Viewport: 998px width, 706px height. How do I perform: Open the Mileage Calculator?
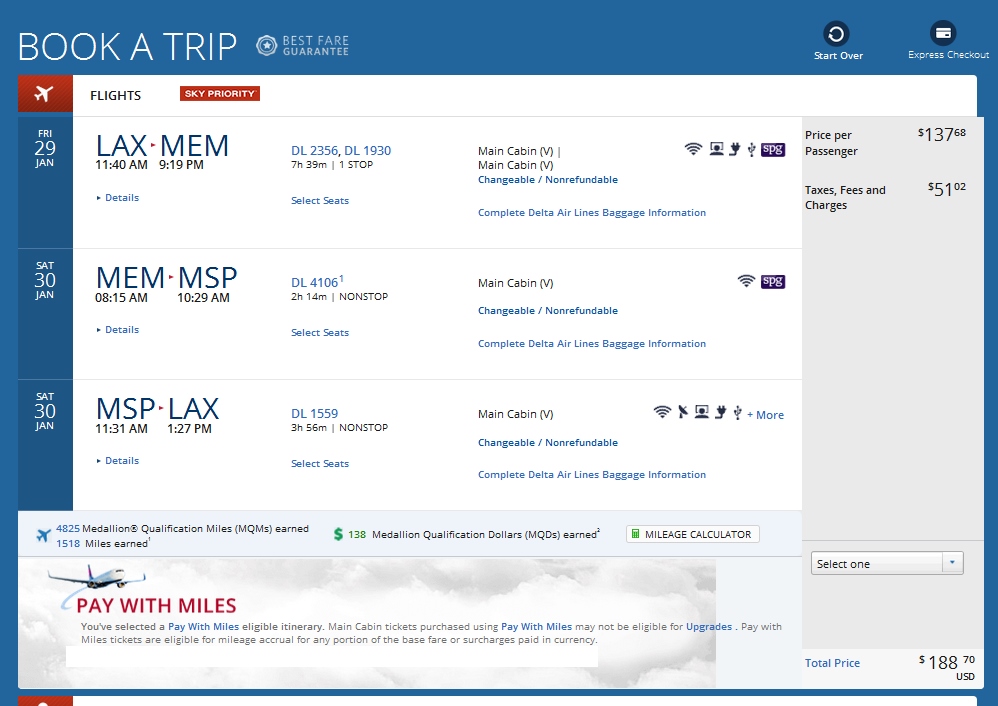pos(692,535)
